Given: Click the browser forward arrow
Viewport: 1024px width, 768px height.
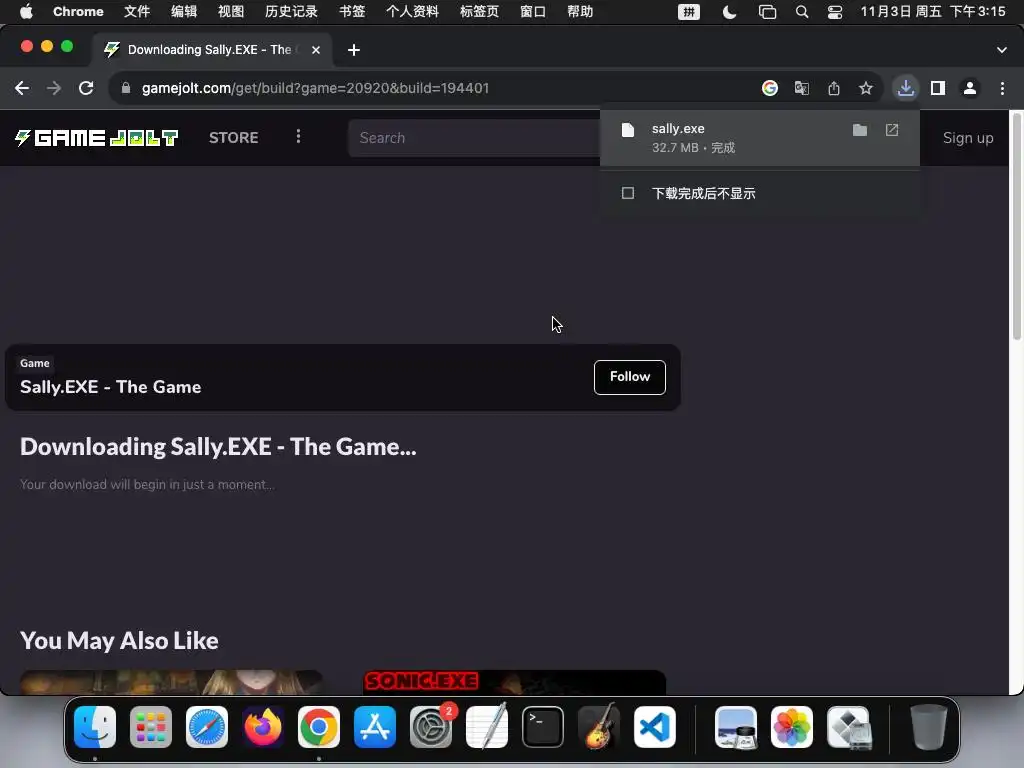Looking at the screenshot, I should pos(54,88).
